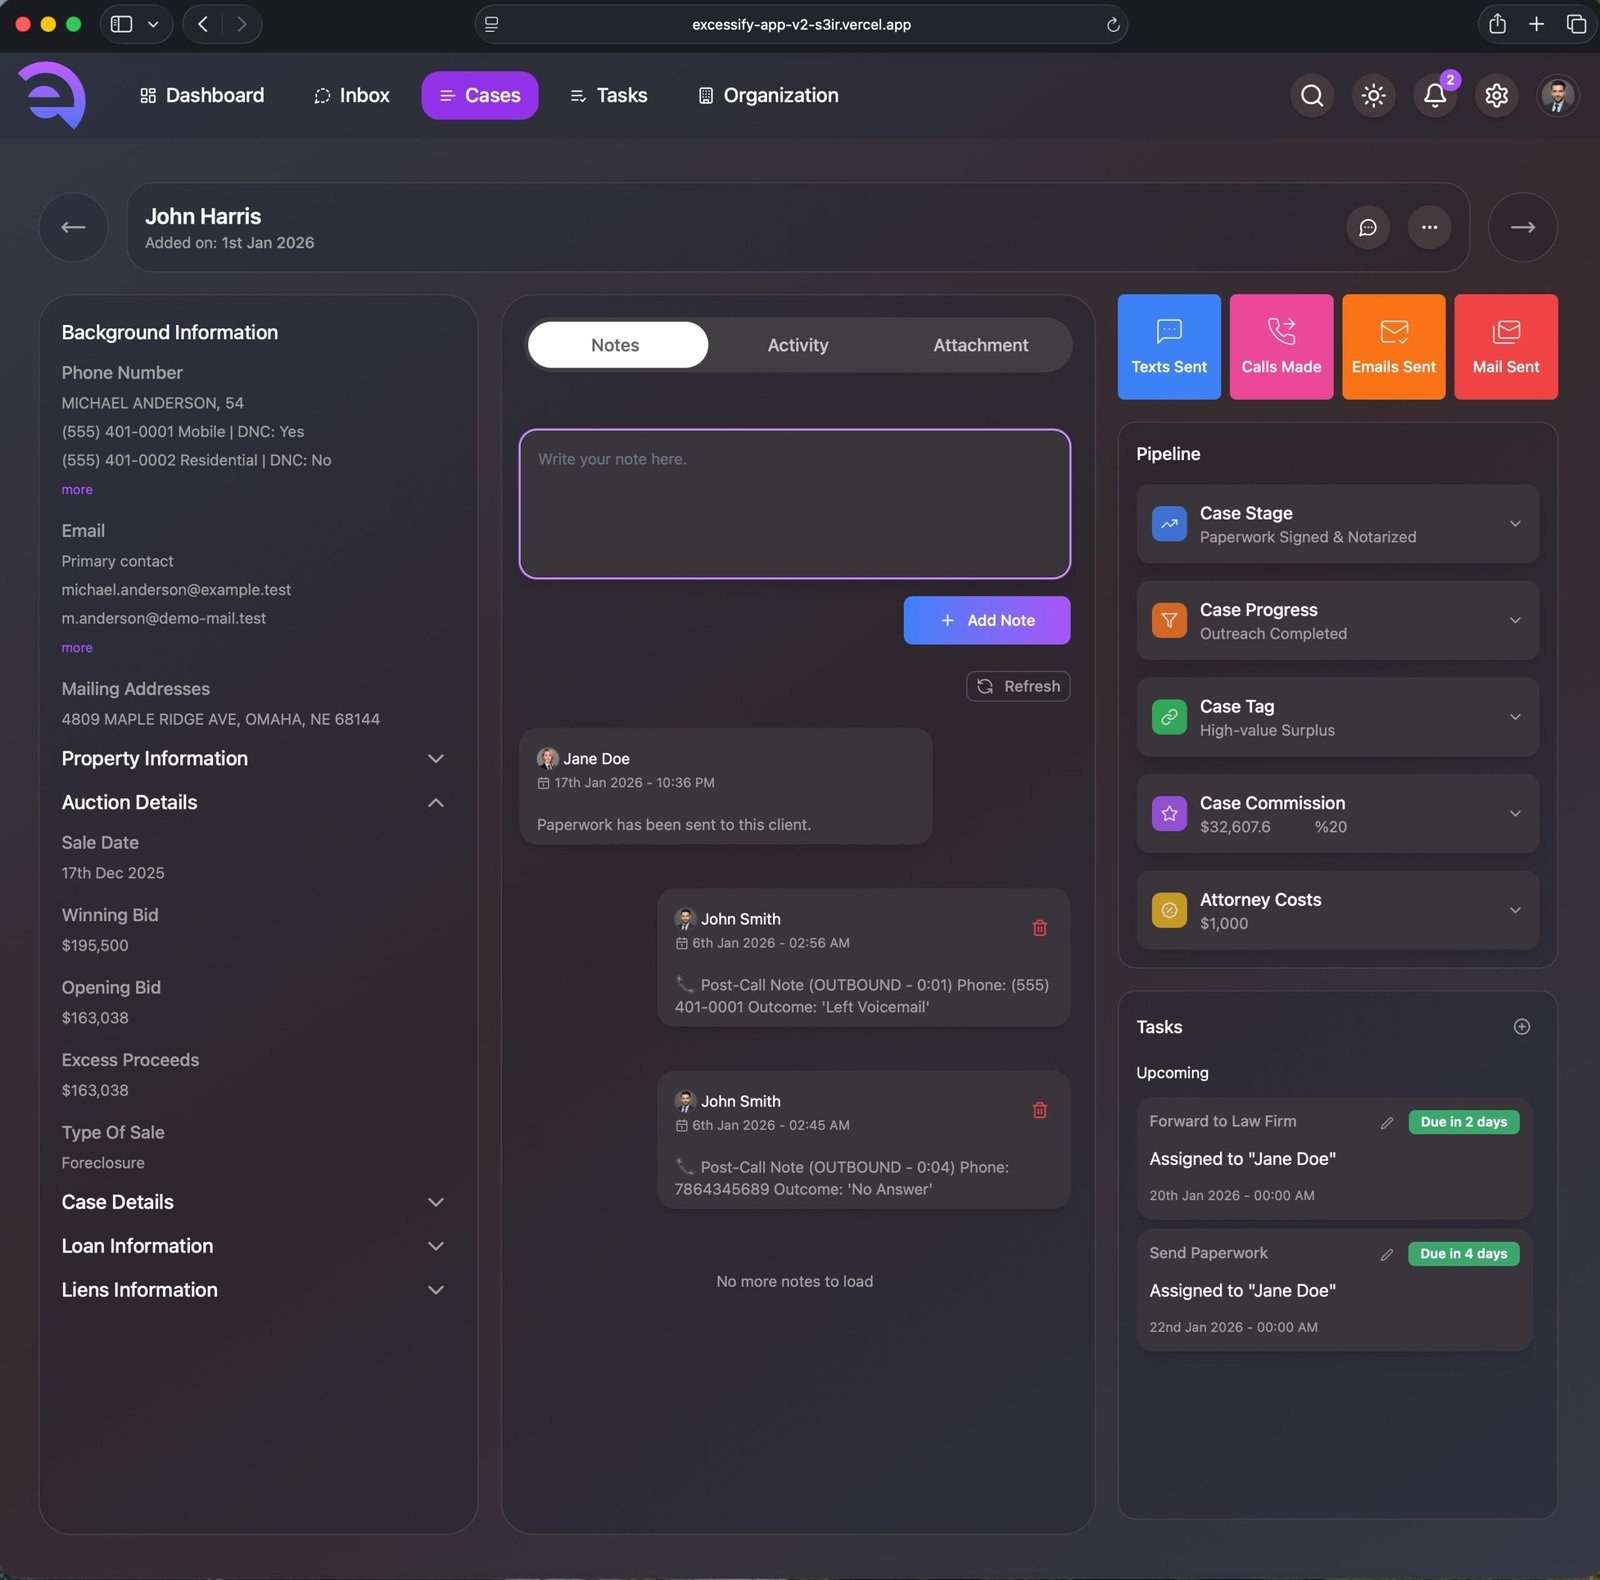Viewport: 1600px width, 1580px height.
Task: Add a new task with plus icon
Action: point(1520,1026)
